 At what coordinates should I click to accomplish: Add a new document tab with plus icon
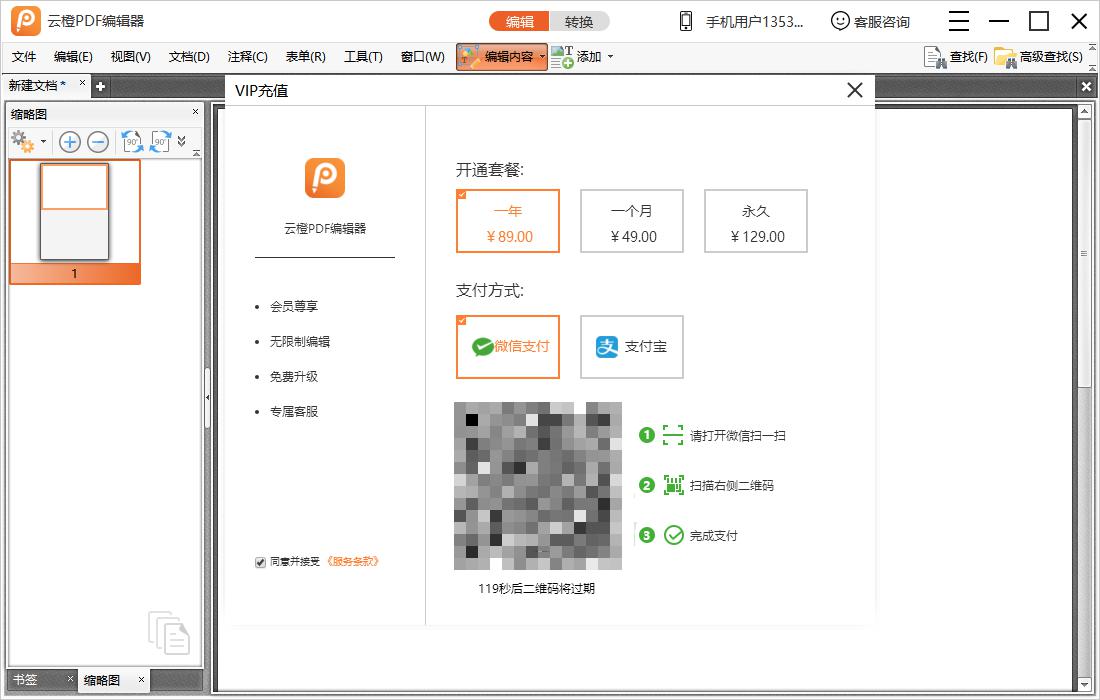100,86
